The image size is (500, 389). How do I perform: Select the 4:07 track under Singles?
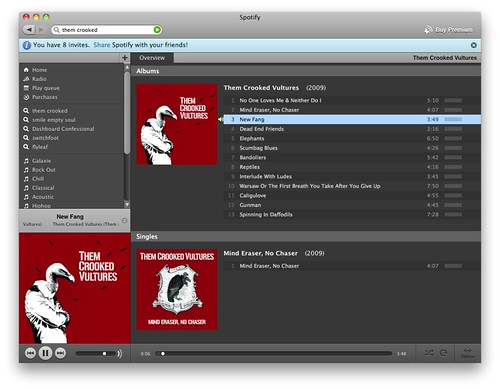352,266
